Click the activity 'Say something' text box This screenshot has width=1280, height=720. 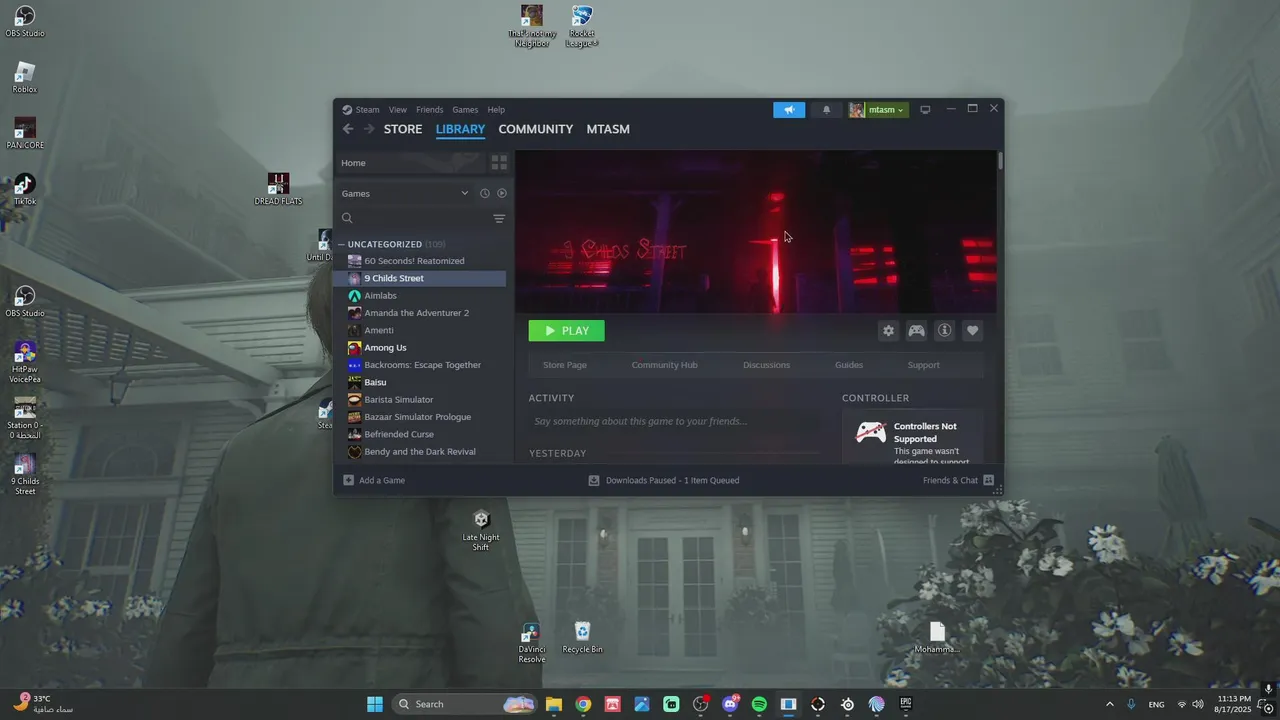coord(675,421)
